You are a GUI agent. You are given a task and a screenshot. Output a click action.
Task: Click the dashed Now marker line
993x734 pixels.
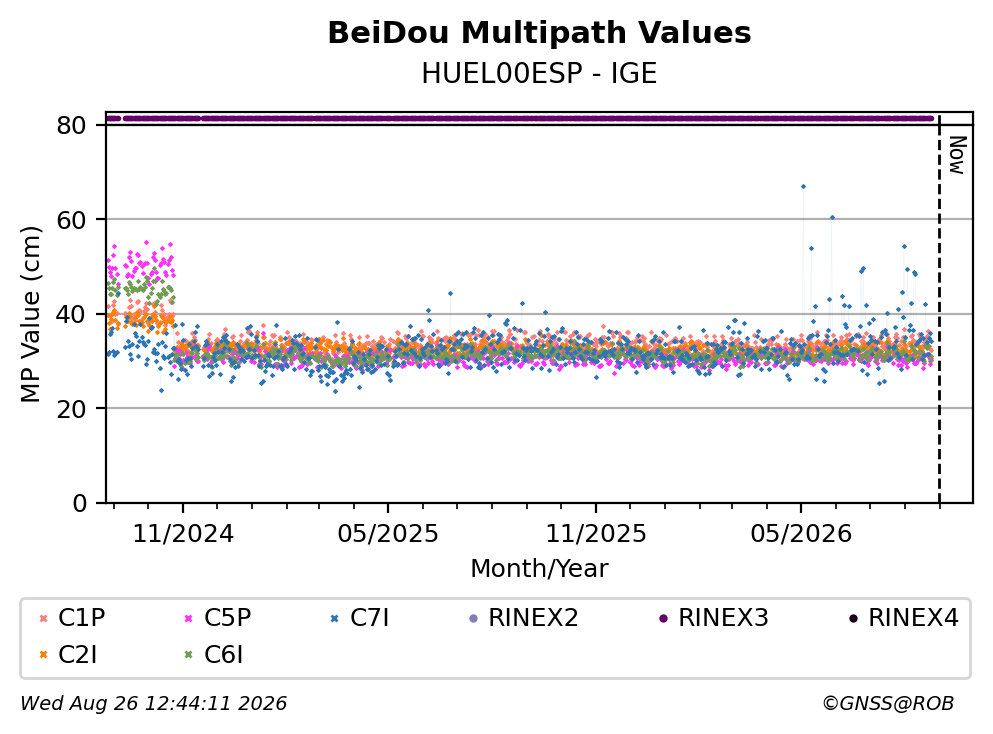pyautogui.click(x=939, y=308)
